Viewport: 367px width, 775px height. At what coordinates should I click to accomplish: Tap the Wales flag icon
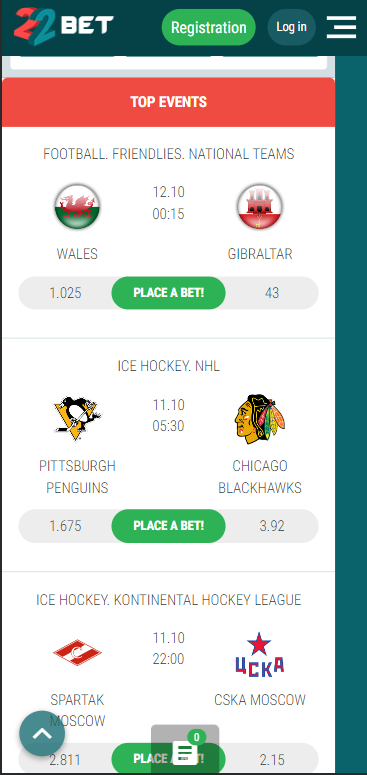coord(77,207)
